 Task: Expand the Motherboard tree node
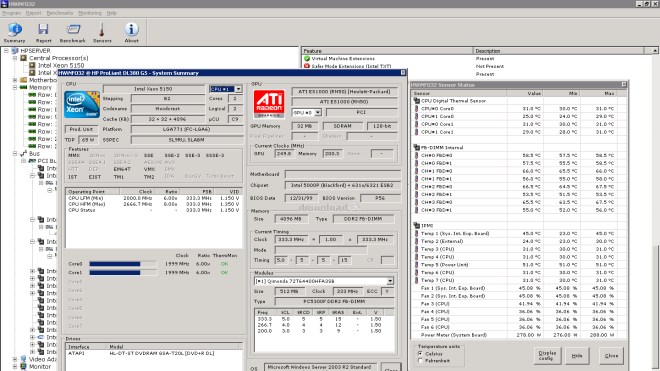tap(15, 80)
